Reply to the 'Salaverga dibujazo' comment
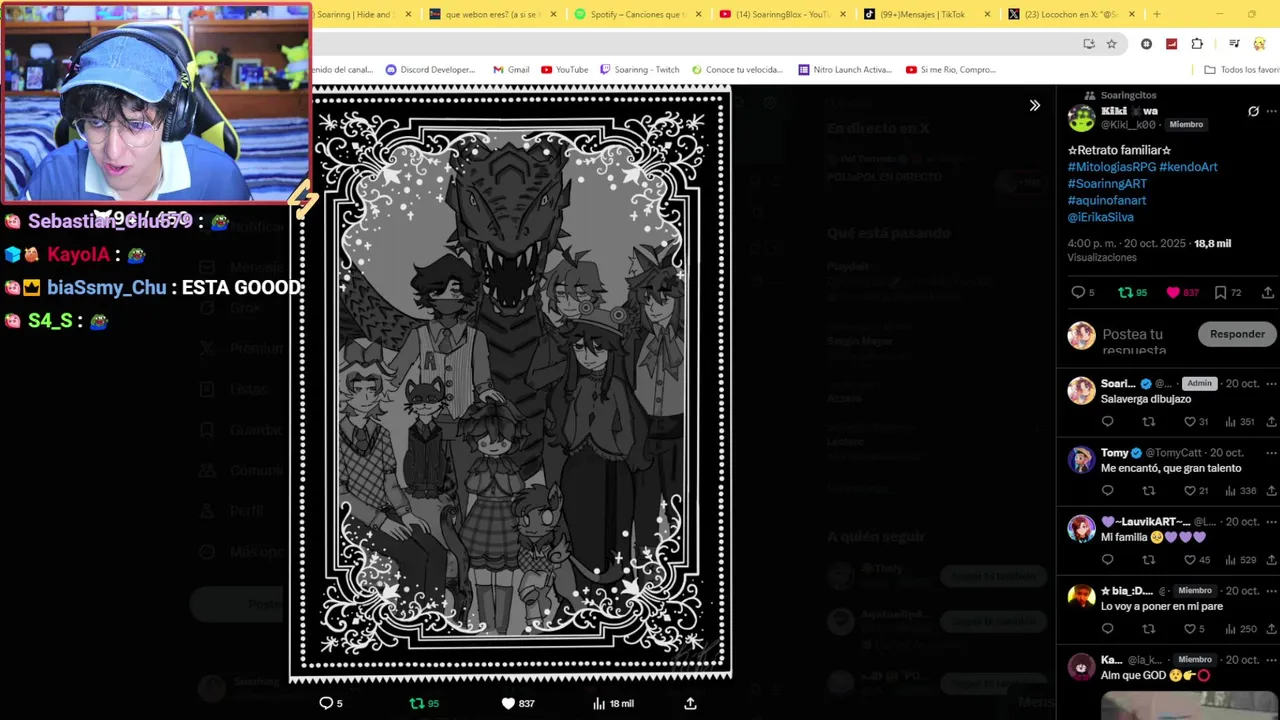The width and height of the screenshot is (1280, 720). [x=1107, y=422]
